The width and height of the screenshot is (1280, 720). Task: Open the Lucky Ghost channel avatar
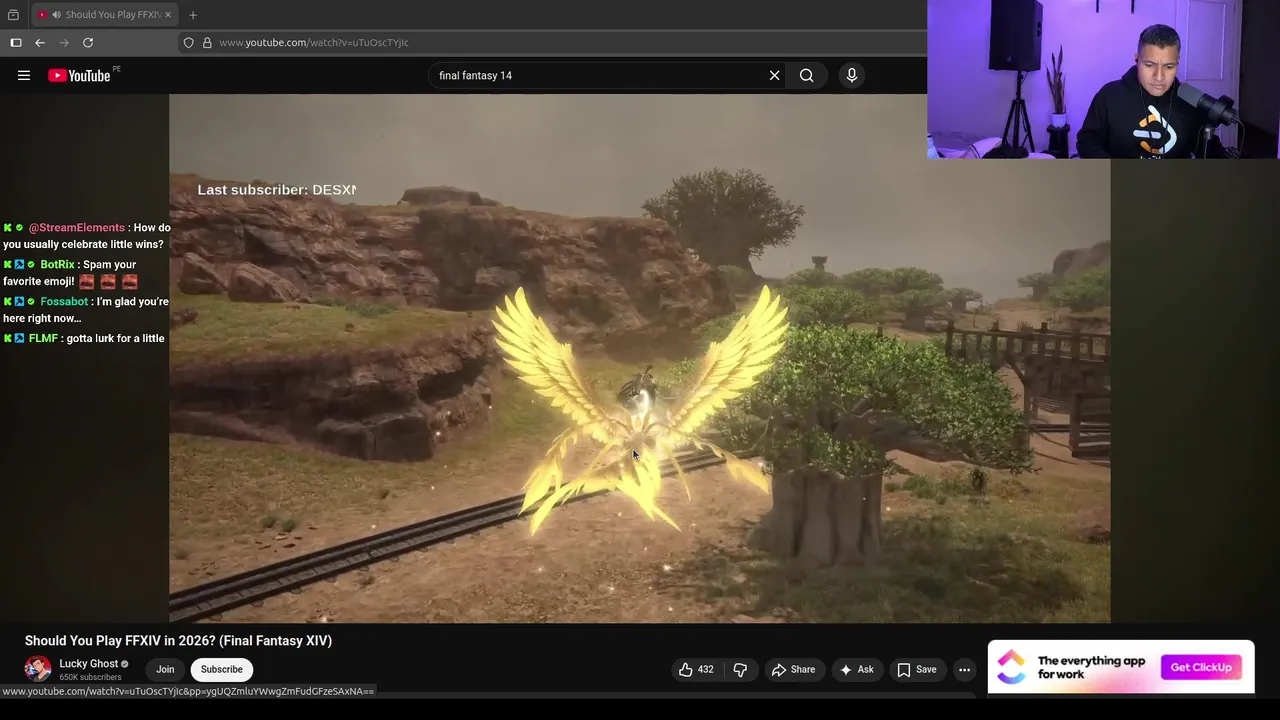point(38,669)
